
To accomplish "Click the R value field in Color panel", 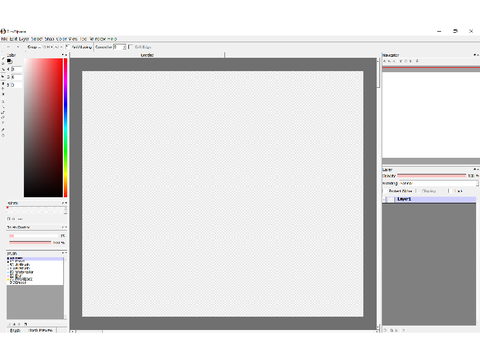I will pyautogui.click(x=17, y=69).
